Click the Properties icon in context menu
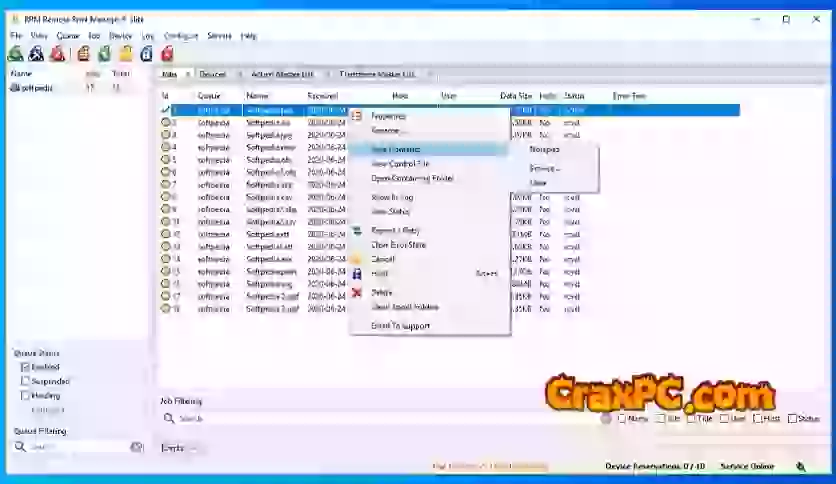Screen dimensions: 836x484 [x=357, y=116]
